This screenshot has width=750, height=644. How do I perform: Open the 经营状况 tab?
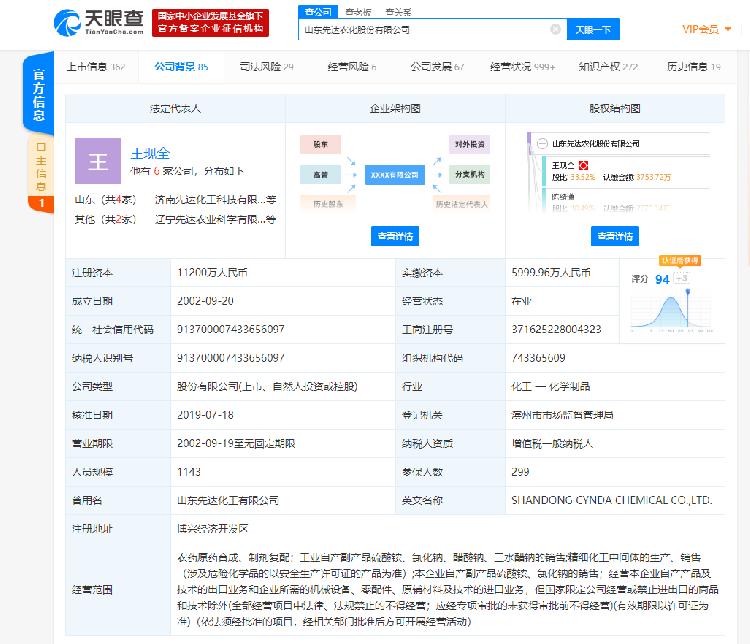click(x=522, y=67)
